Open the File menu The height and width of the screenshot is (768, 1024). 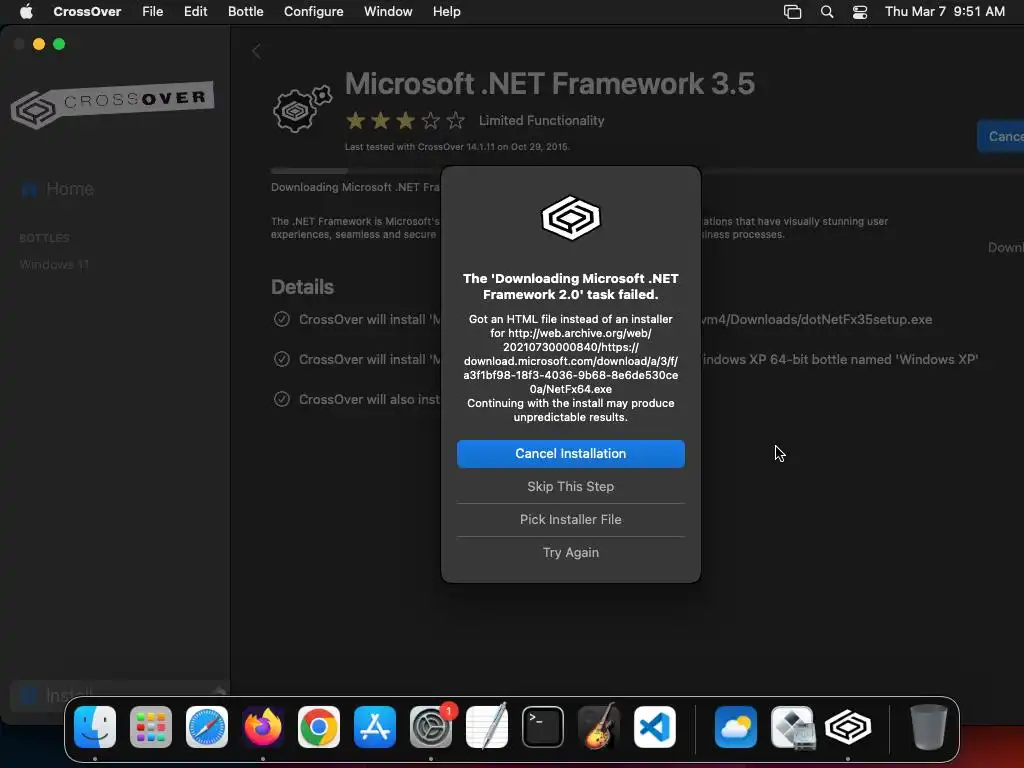click(x=153, y=11)
